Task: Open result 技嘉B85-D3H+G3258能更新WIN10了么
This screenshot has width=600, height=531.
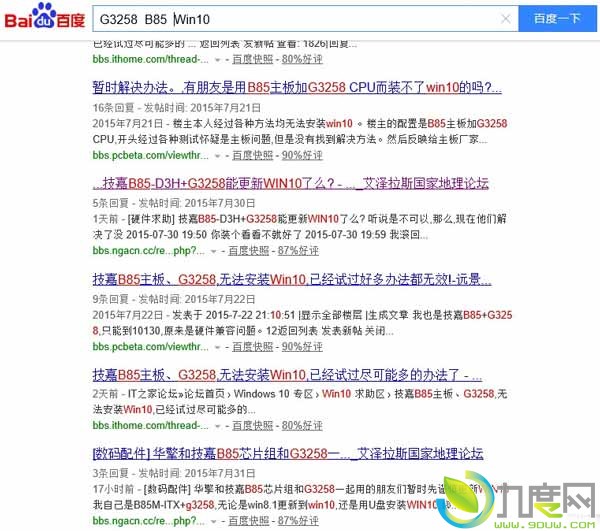Action: click(291, 184)
